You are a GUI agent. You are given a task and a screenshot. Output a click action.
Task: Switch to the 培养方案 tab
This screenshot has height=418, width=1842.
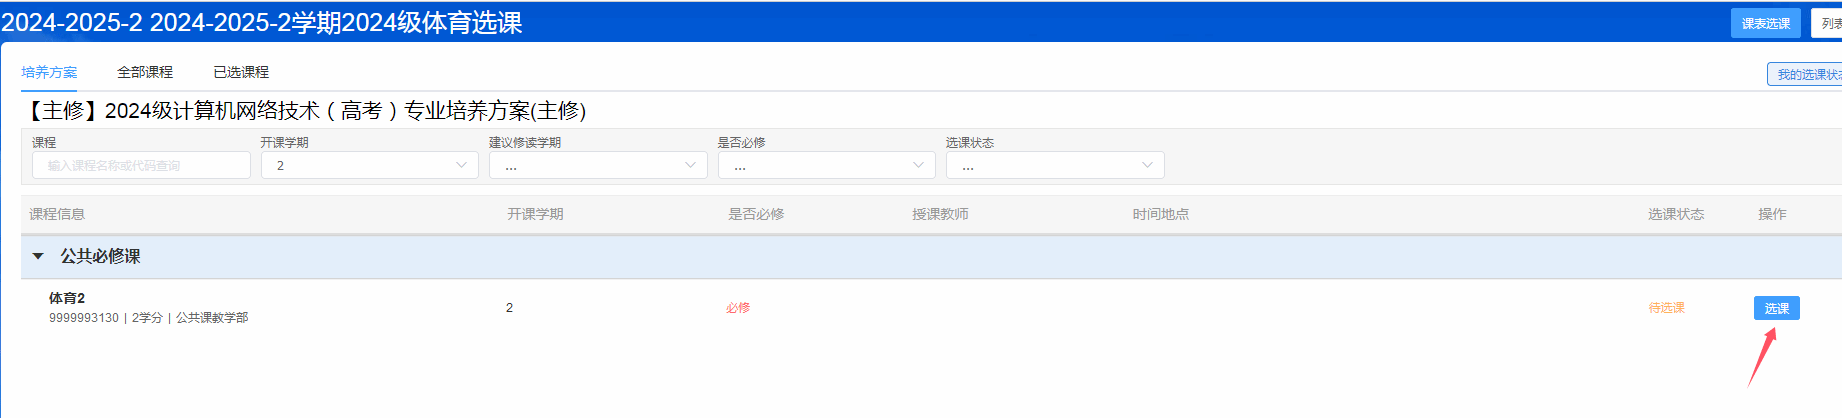point(49,72)
